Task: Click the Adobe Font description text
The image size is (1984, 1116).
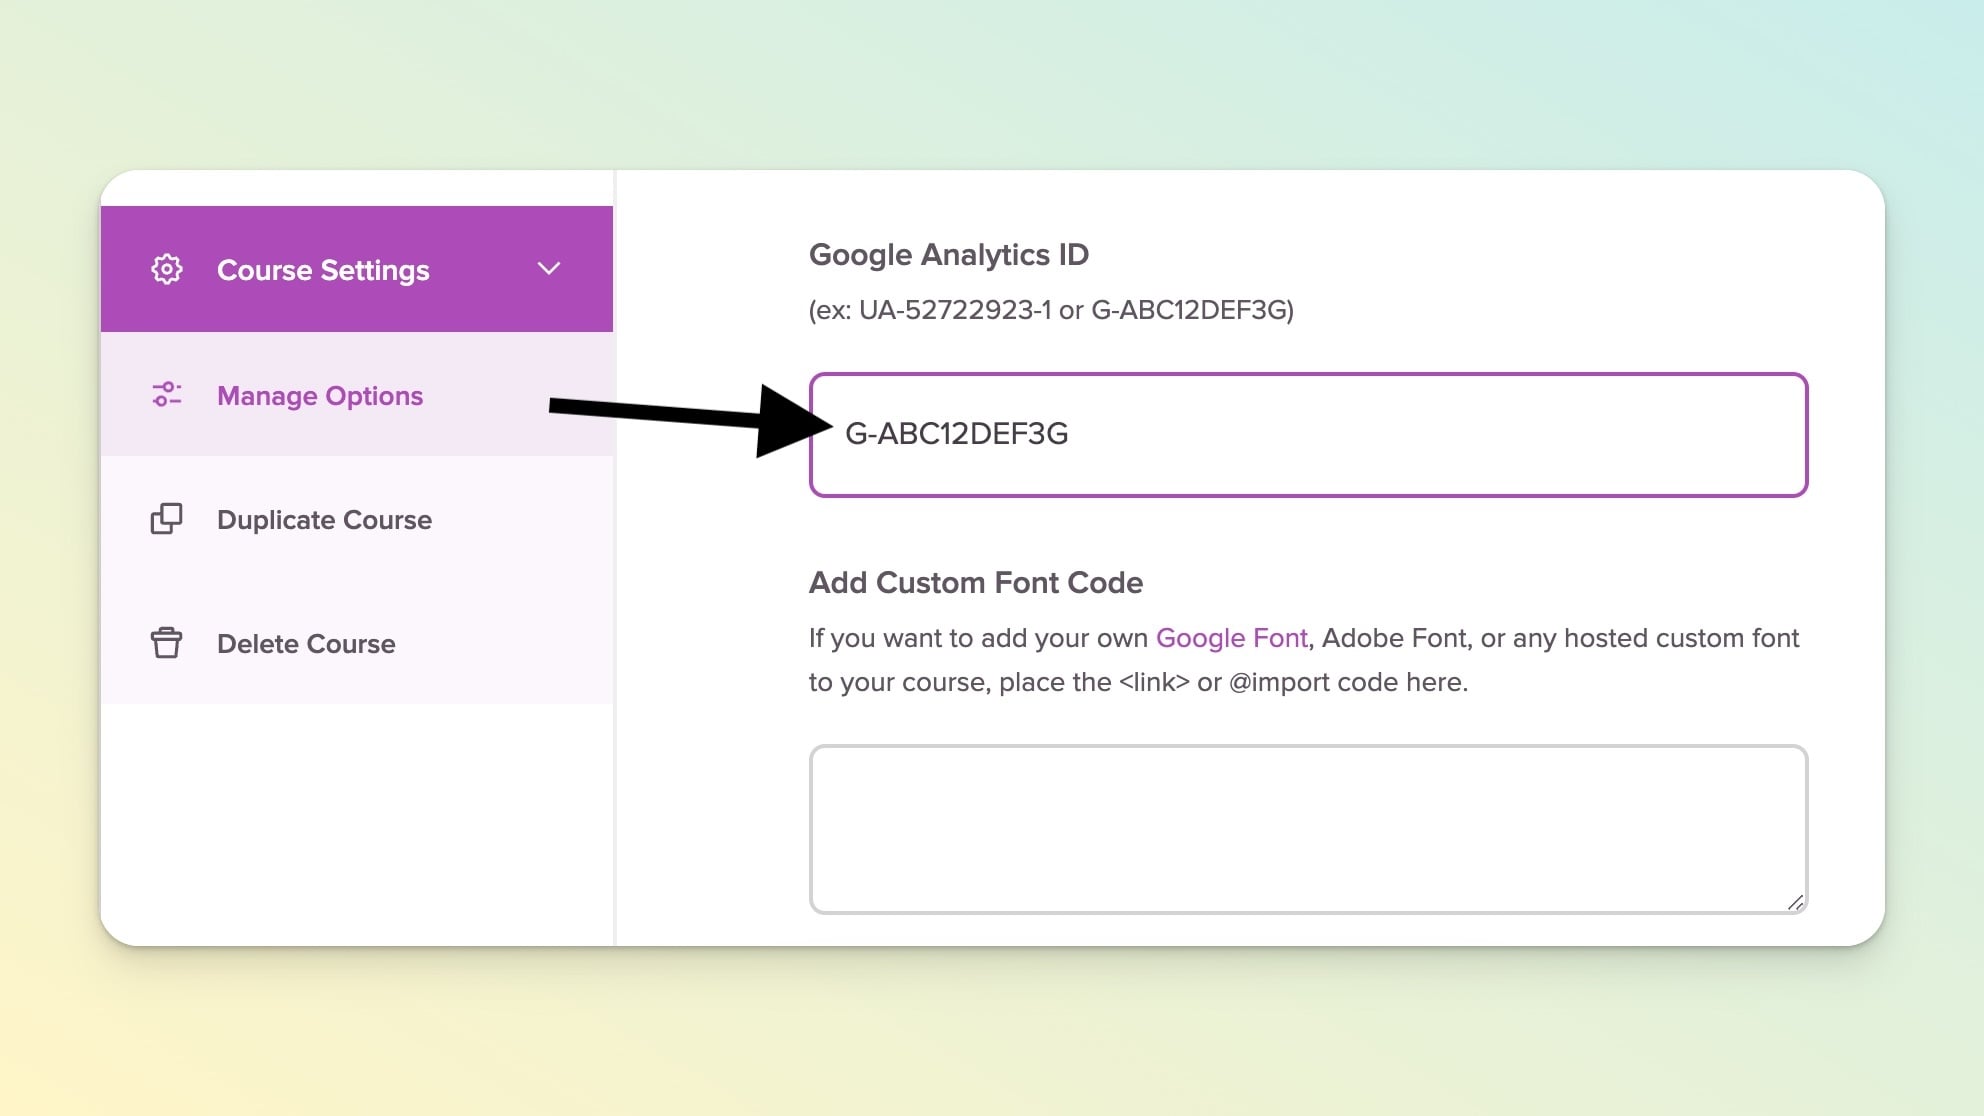Action: coord(1395,638)
